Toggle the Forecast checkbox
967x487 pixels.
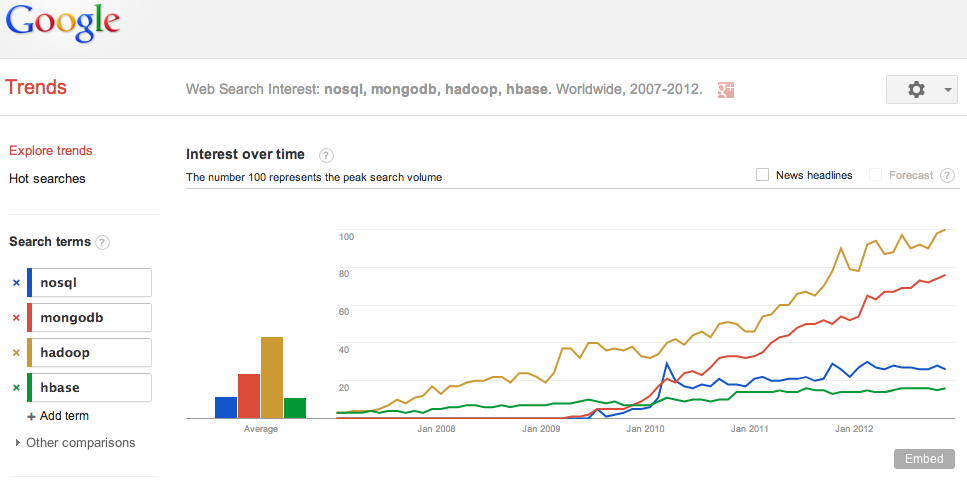(876, 175)
